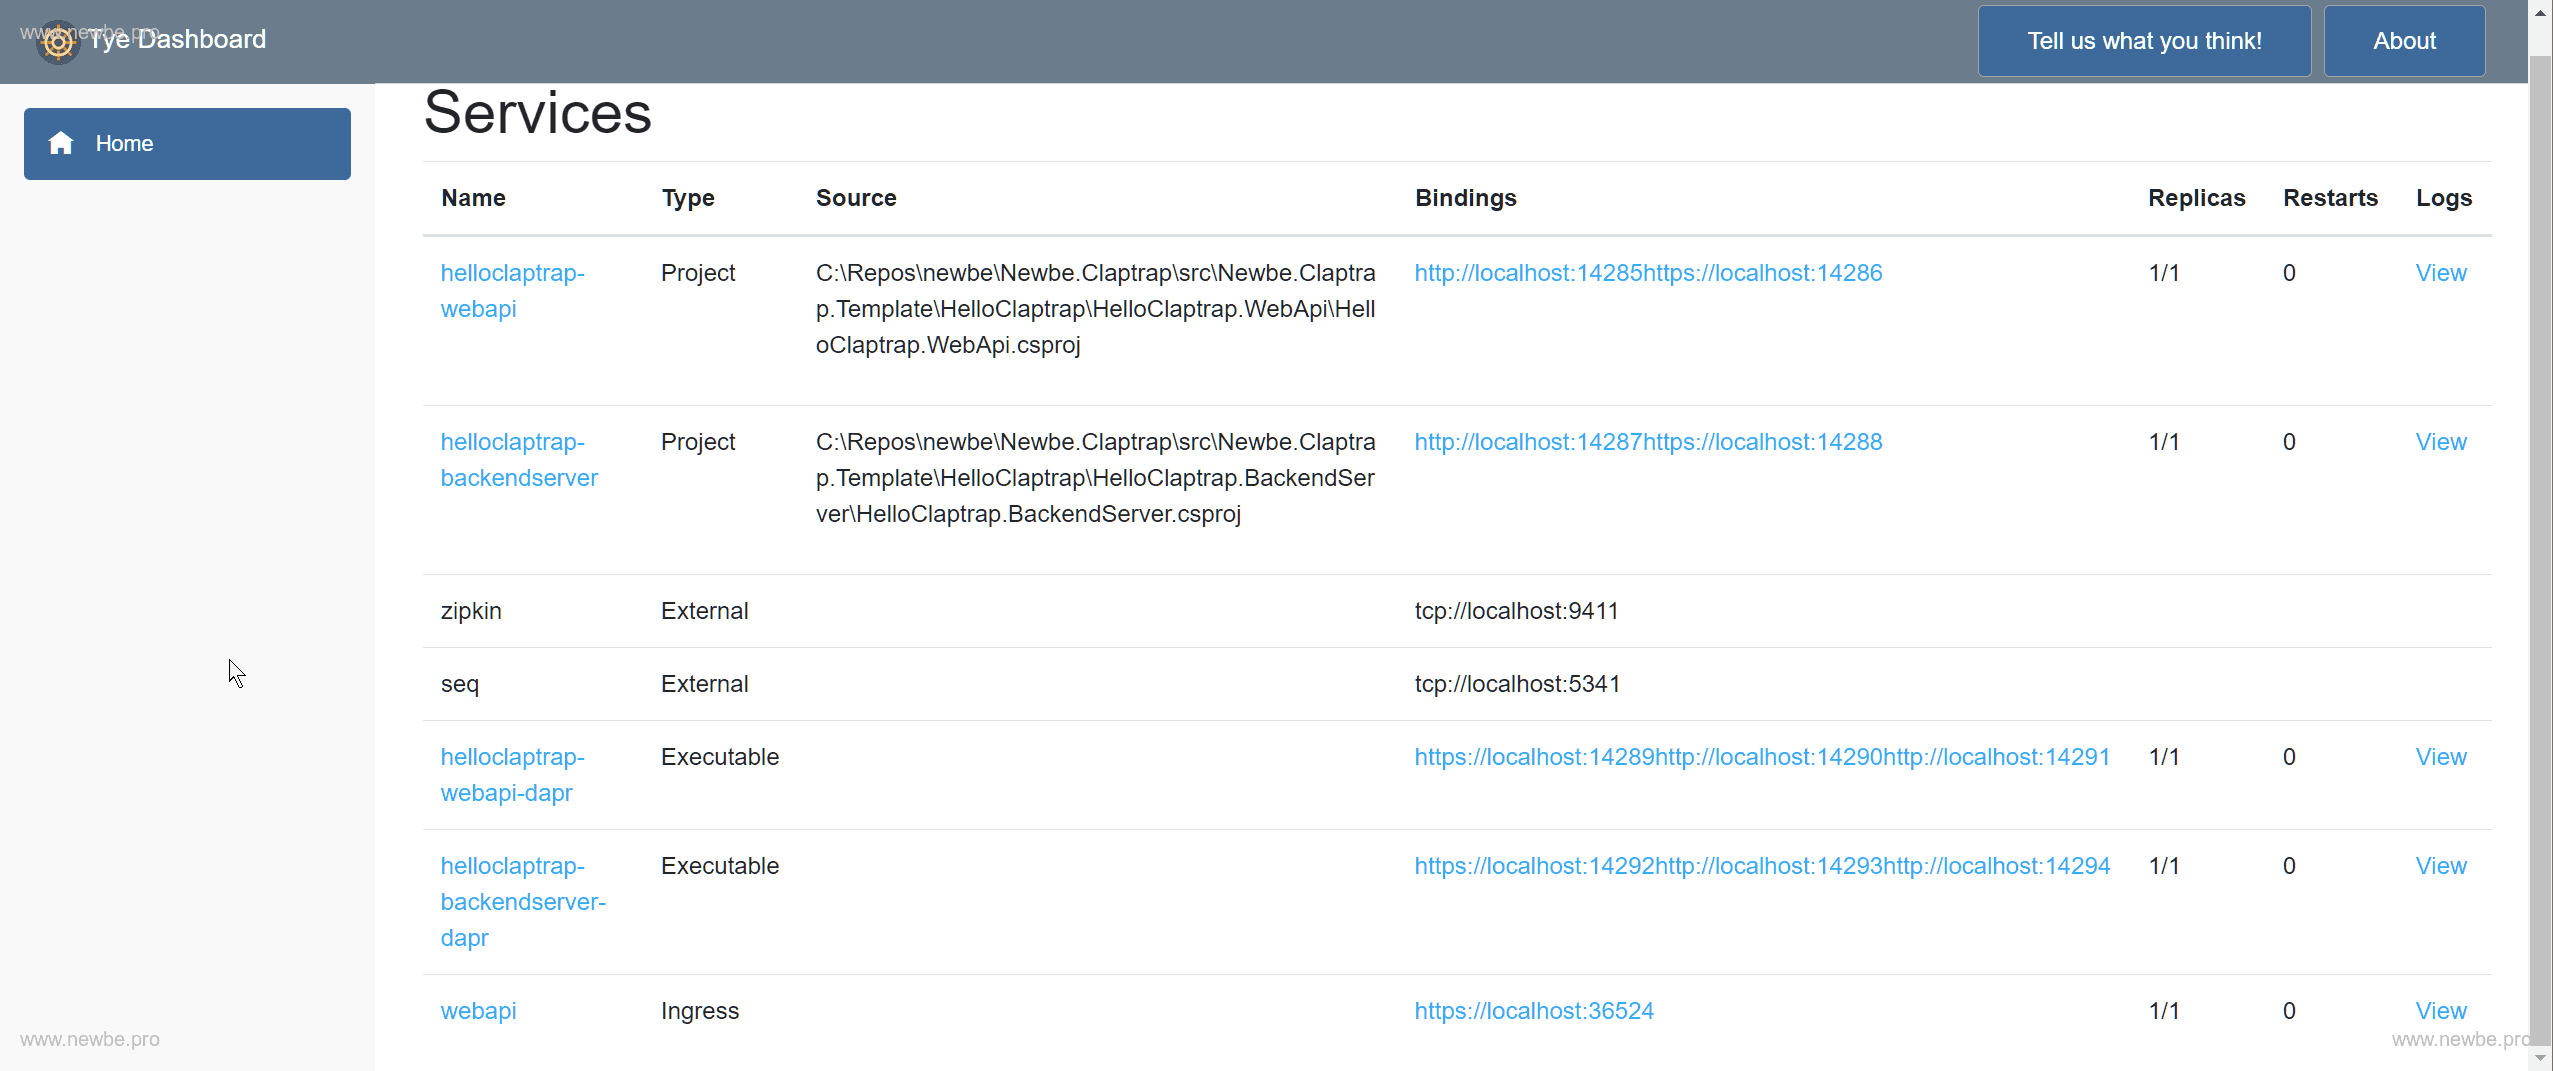The image size is (2553, 1071).
Task: Open binding https://localhost:14289 for webapi-dapr
Action: click(1533, 757)
